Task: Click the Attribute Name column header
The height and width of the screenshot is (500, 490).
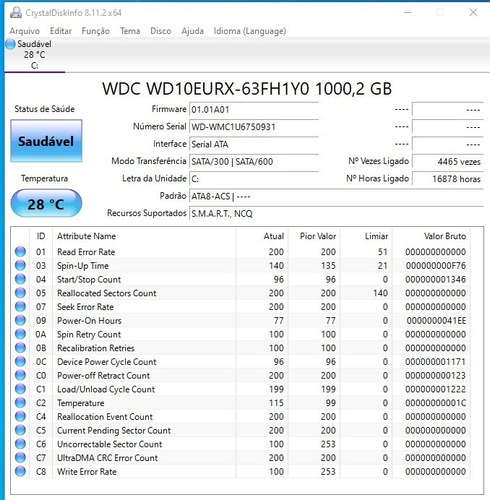Action: click(144, 236)
